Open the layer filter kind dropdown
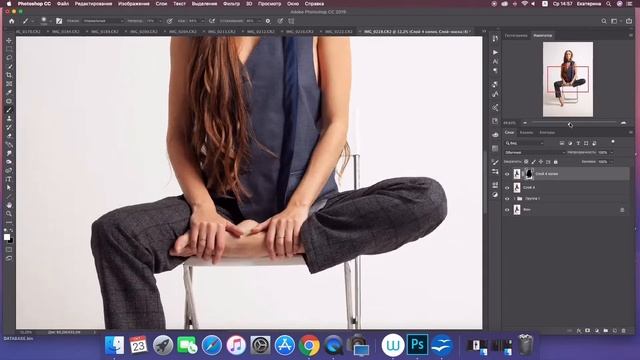 (x=524, y=143)
